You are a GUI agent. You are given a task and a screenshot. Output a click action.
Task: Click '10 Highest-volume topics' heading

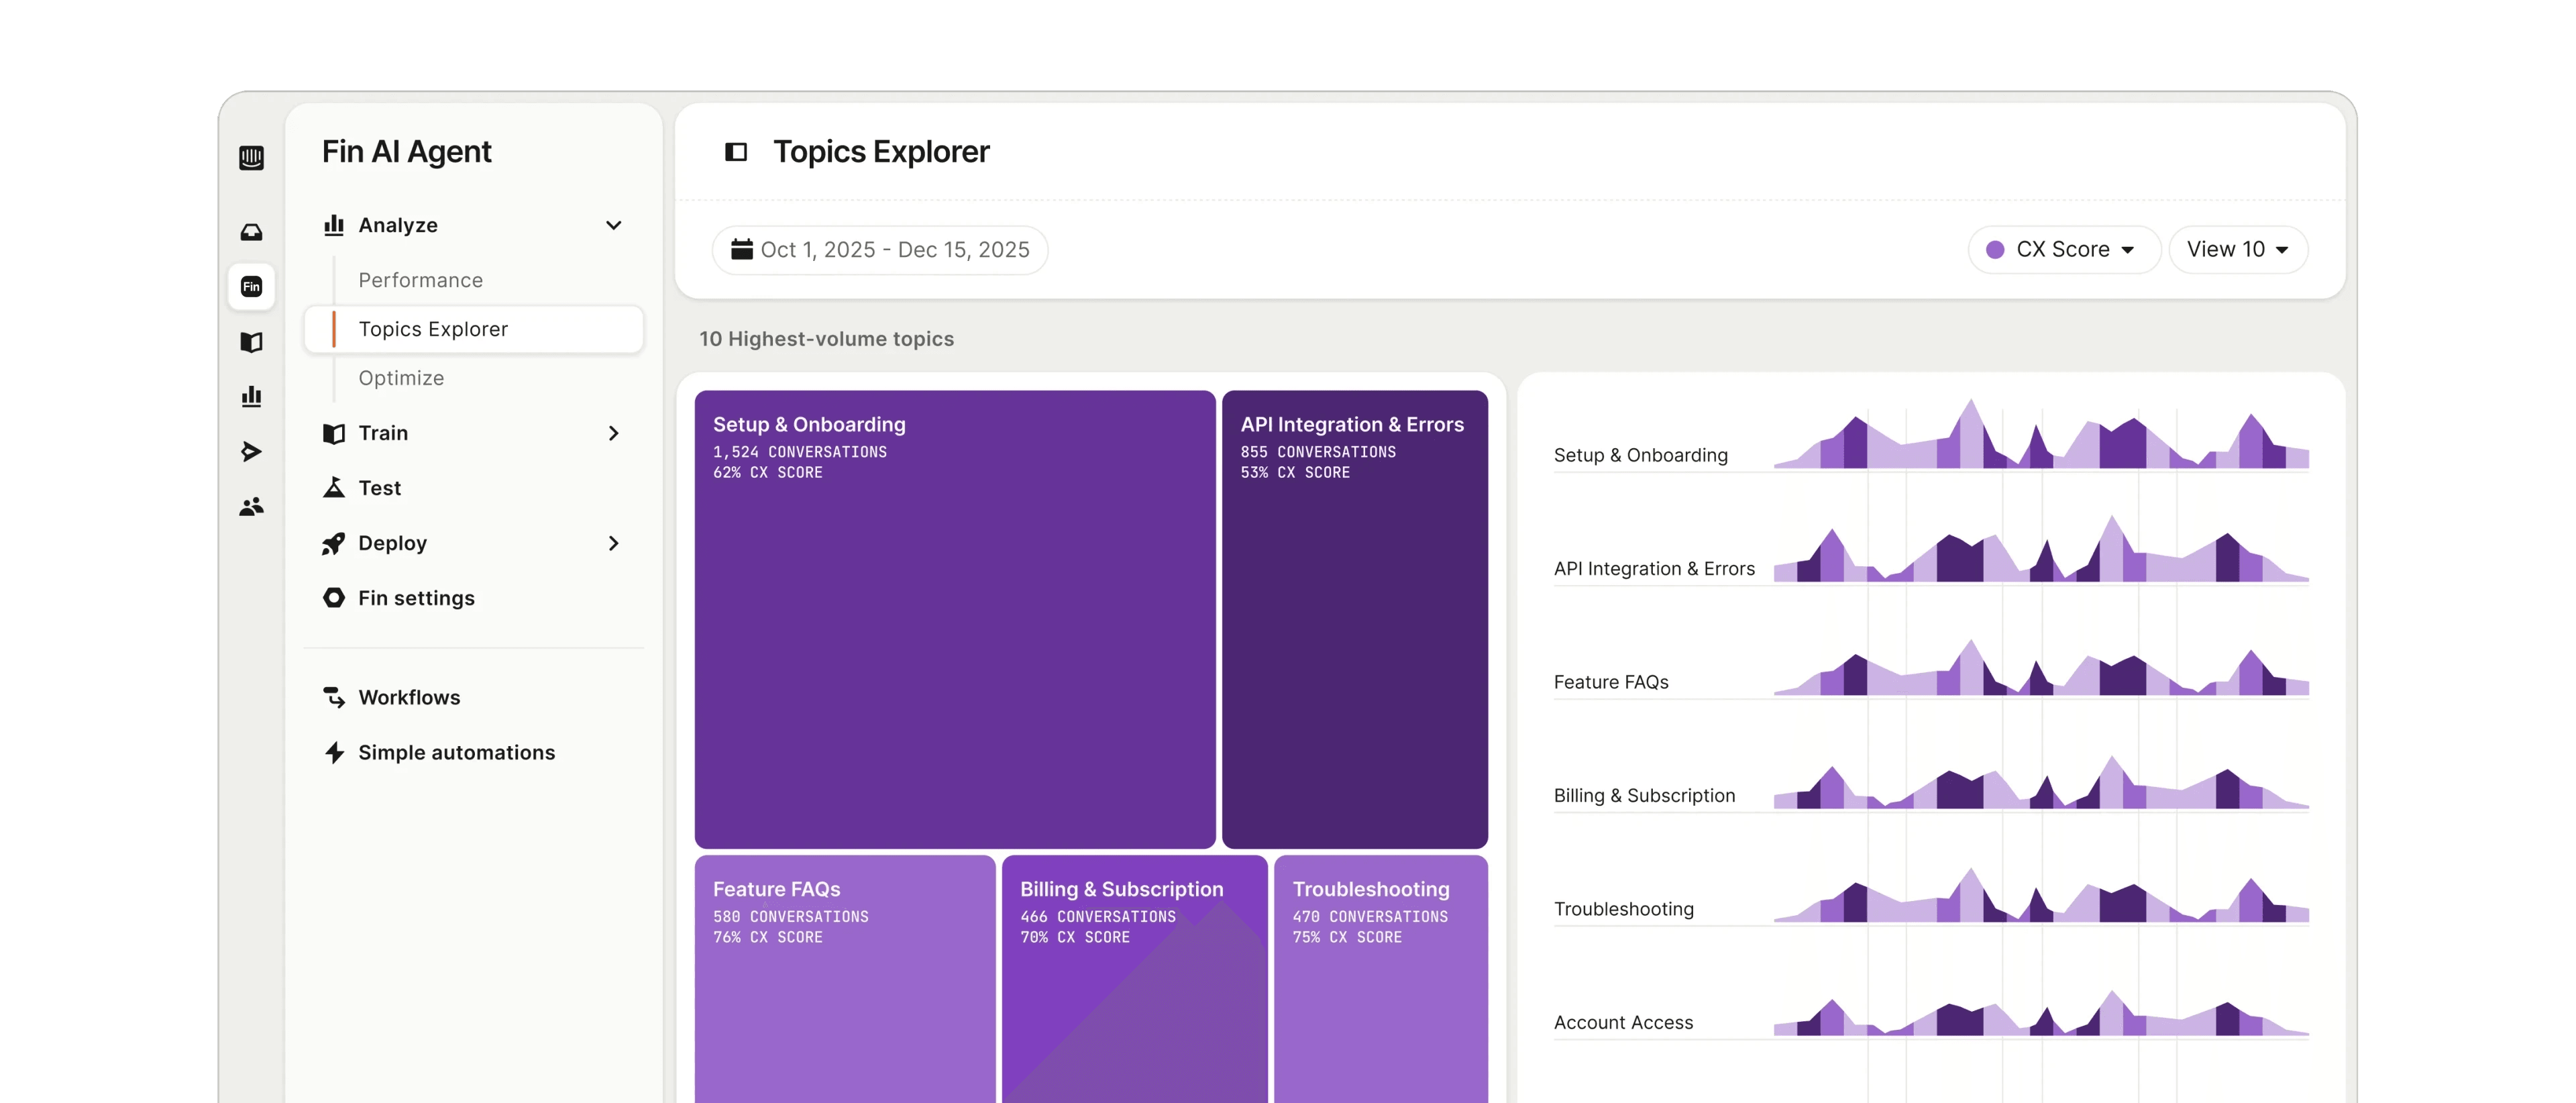826,339
